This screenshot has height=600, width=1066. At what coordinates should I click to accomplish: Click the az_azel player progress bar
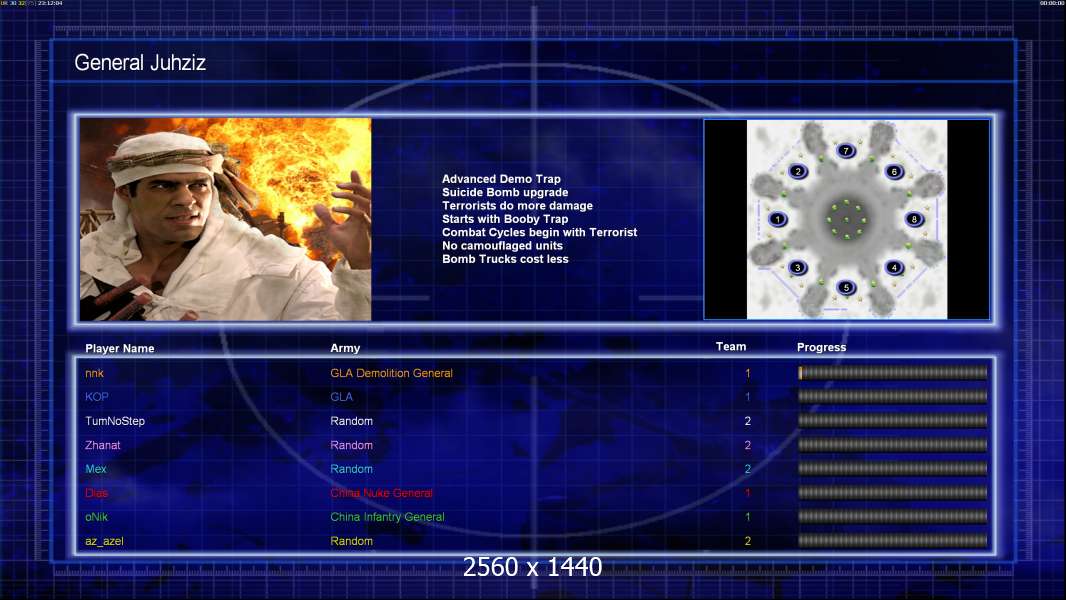tap(892, 541)
